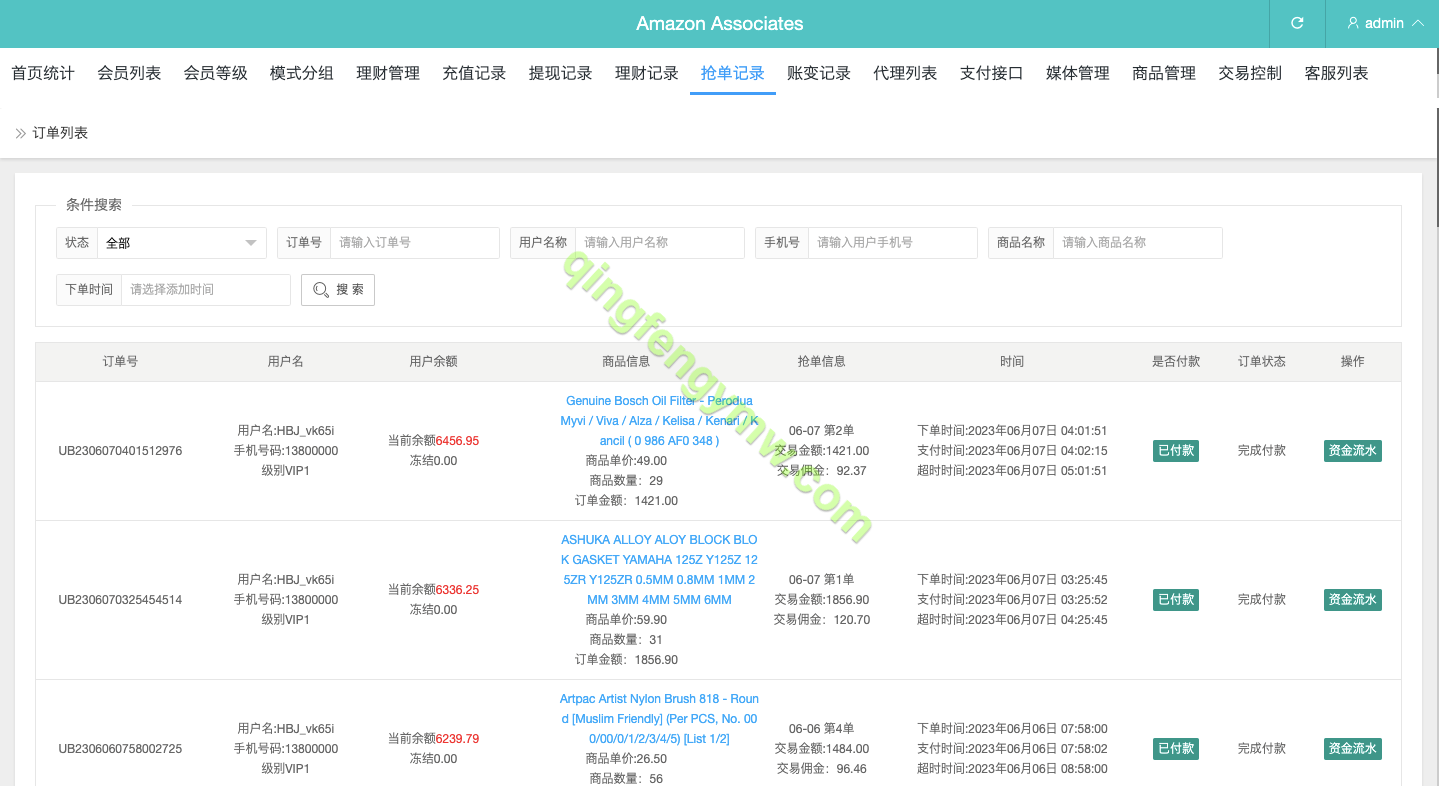The image size is (1439, 786).
Task: Click the 订单号 column header
Action: tap(120, 362)
